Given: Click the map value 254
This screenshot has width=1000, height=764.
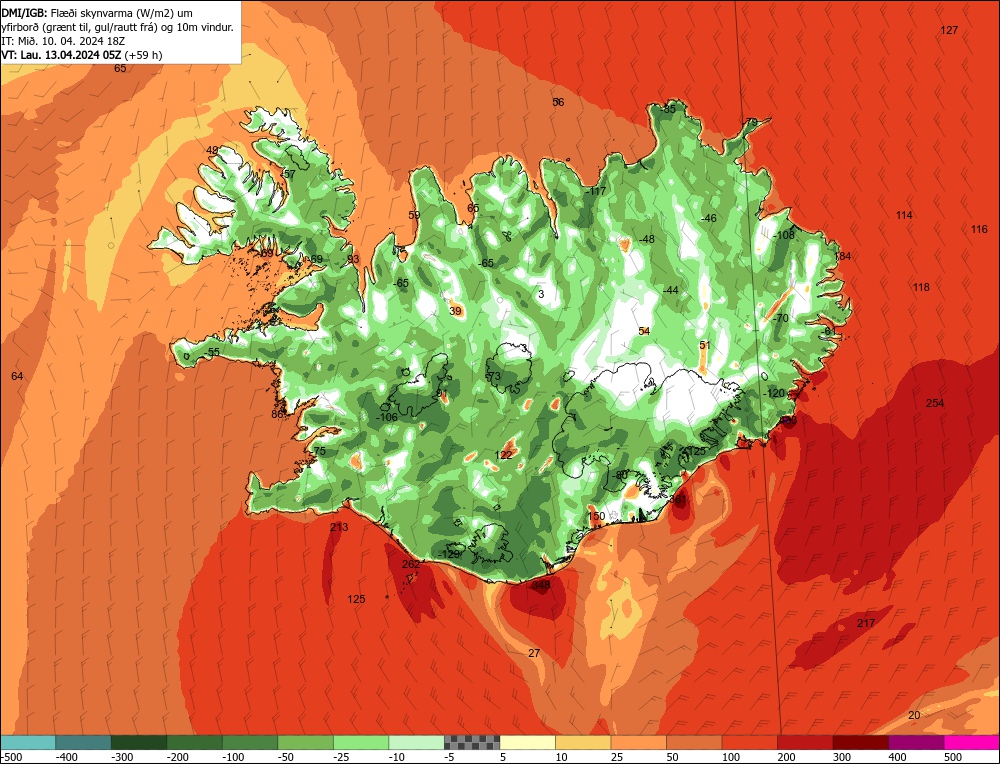Looking at the screenshot, I should (934, 403).
